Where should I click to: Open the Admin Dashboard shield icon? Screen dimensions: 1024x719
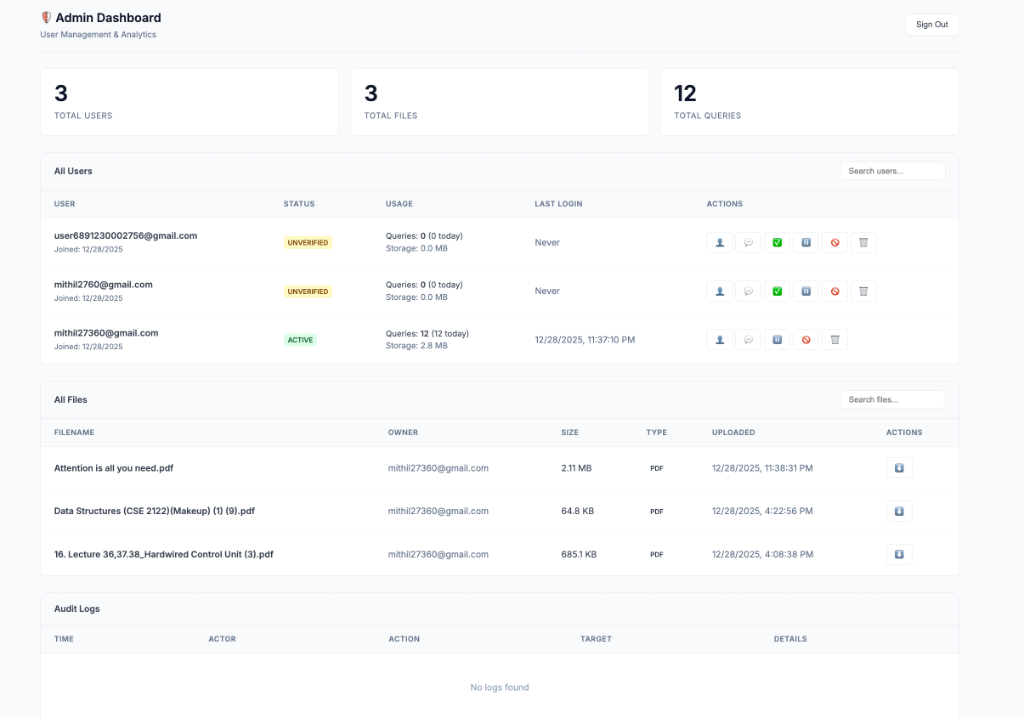(44, 16)
